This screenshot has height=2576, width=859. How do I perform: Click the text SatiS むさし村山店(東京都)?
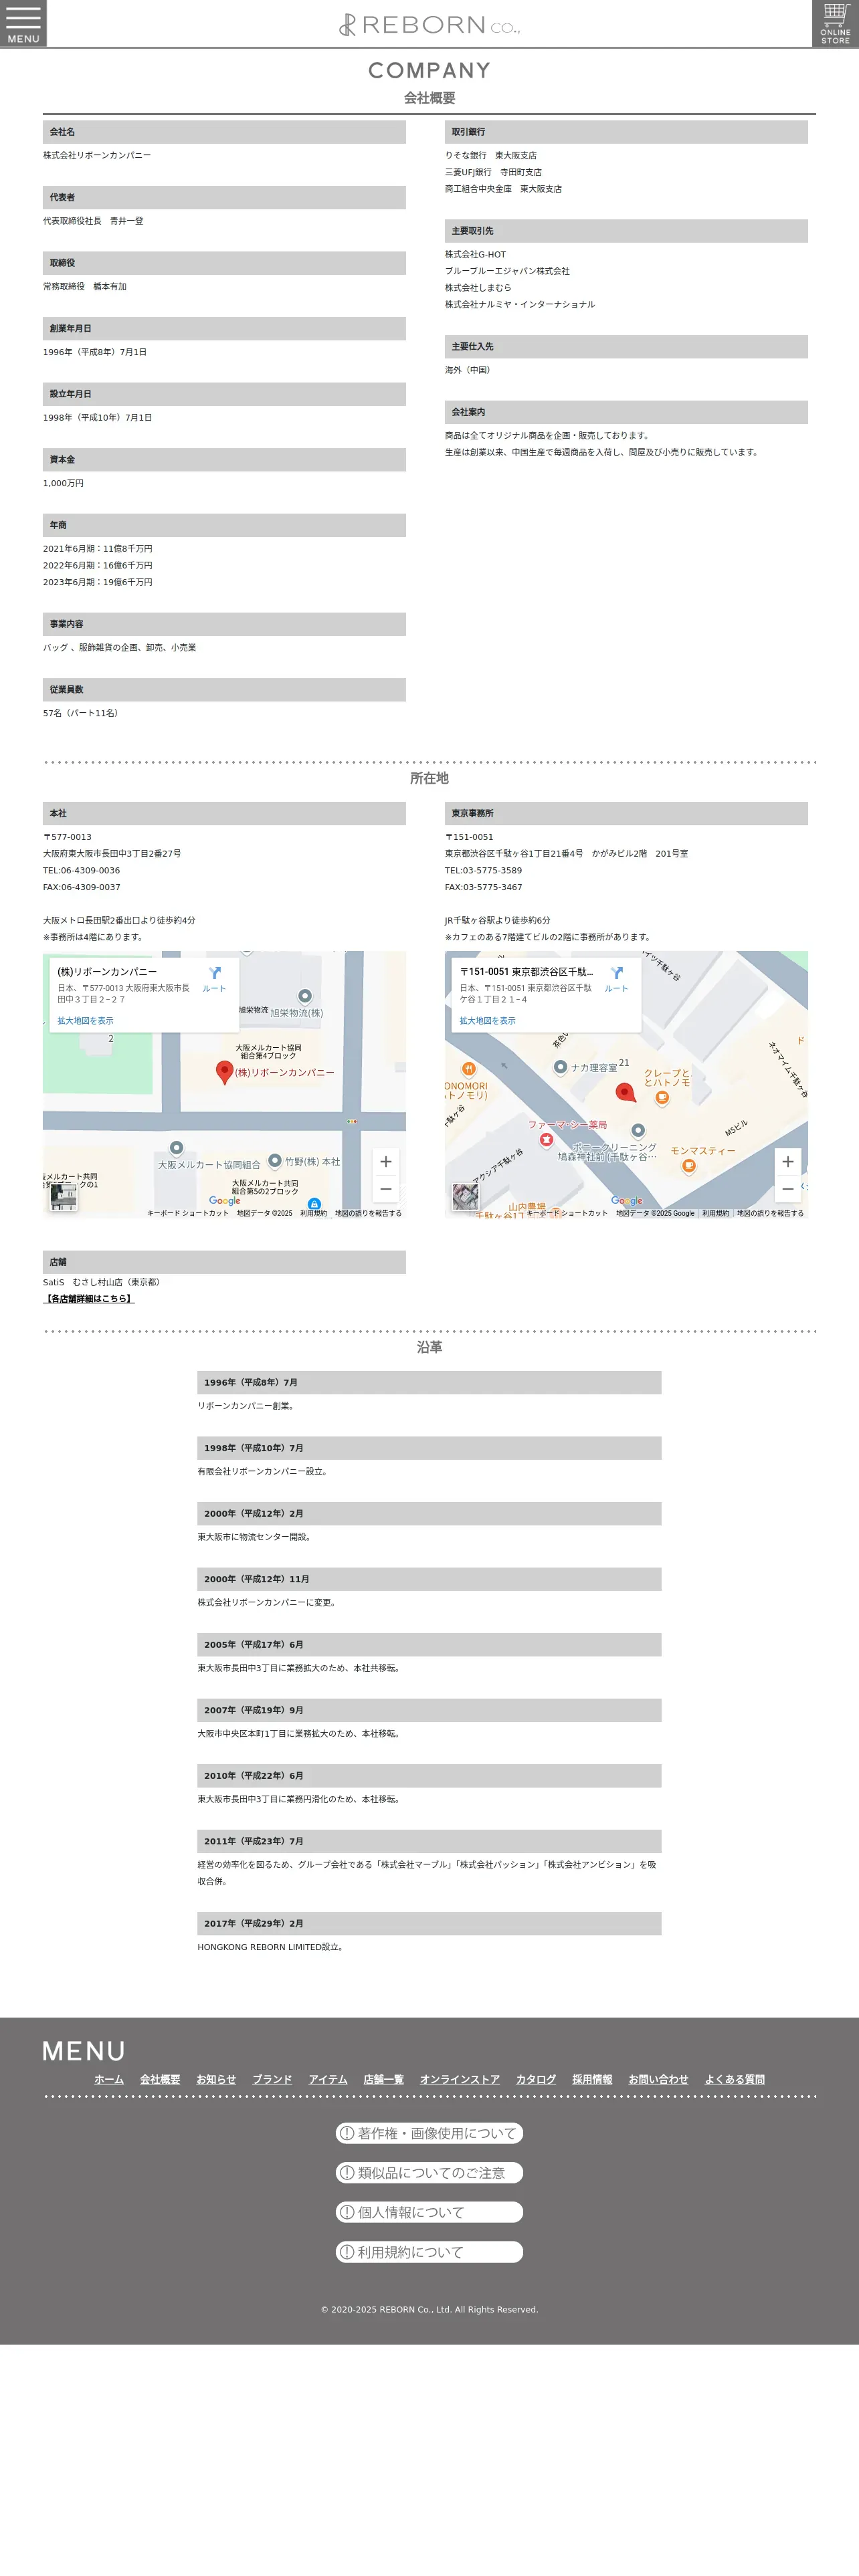[x=102, y=1282]
